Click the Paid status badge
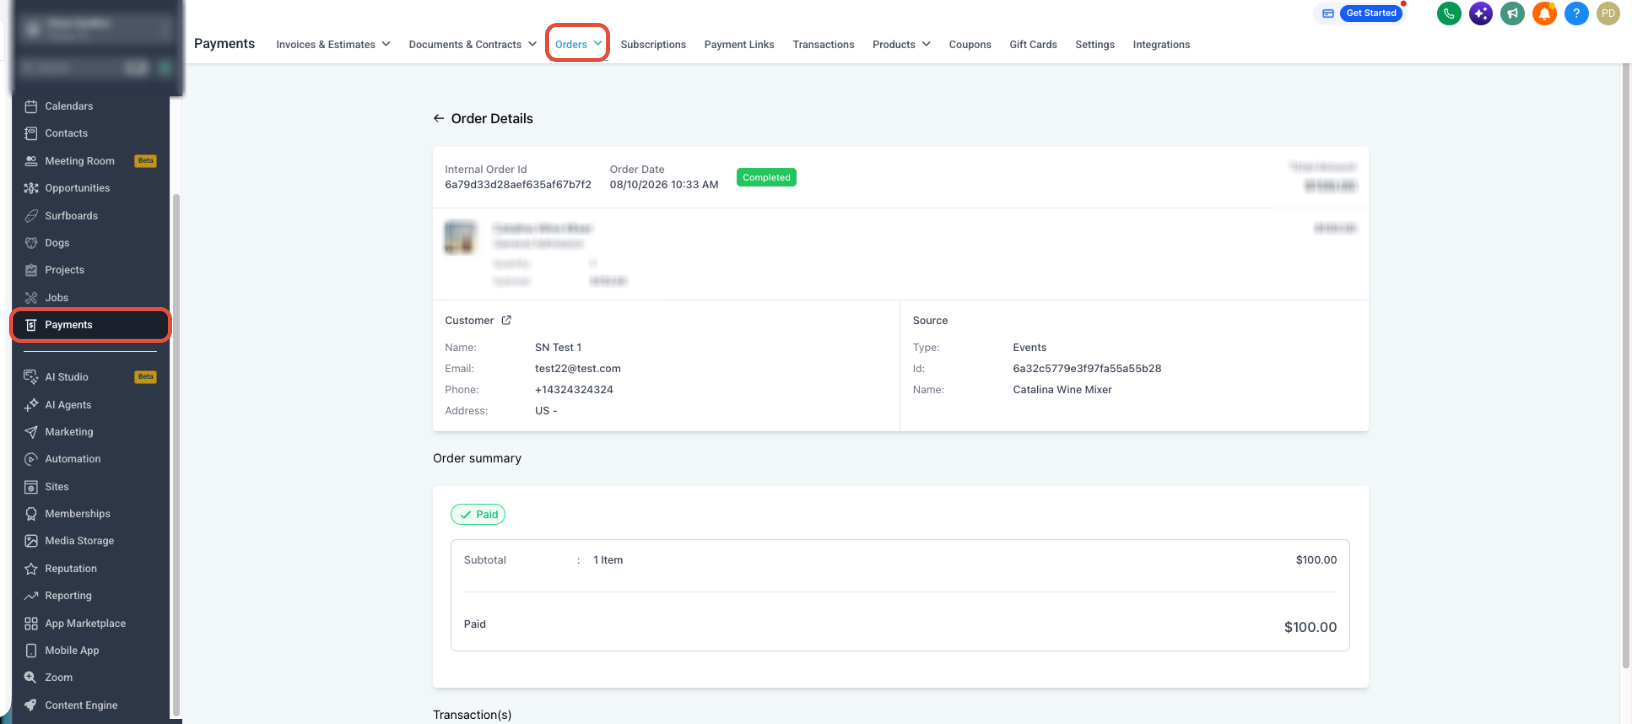1632x724 pixels. pyautogui.click(x=478, y=514)
